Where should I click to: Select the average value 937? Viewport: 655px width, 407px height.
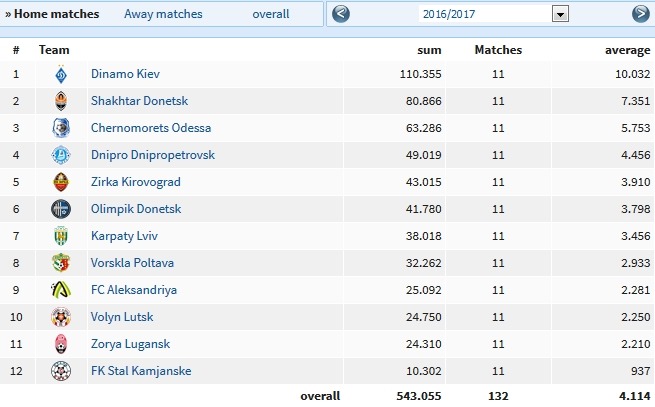[641, 371]
